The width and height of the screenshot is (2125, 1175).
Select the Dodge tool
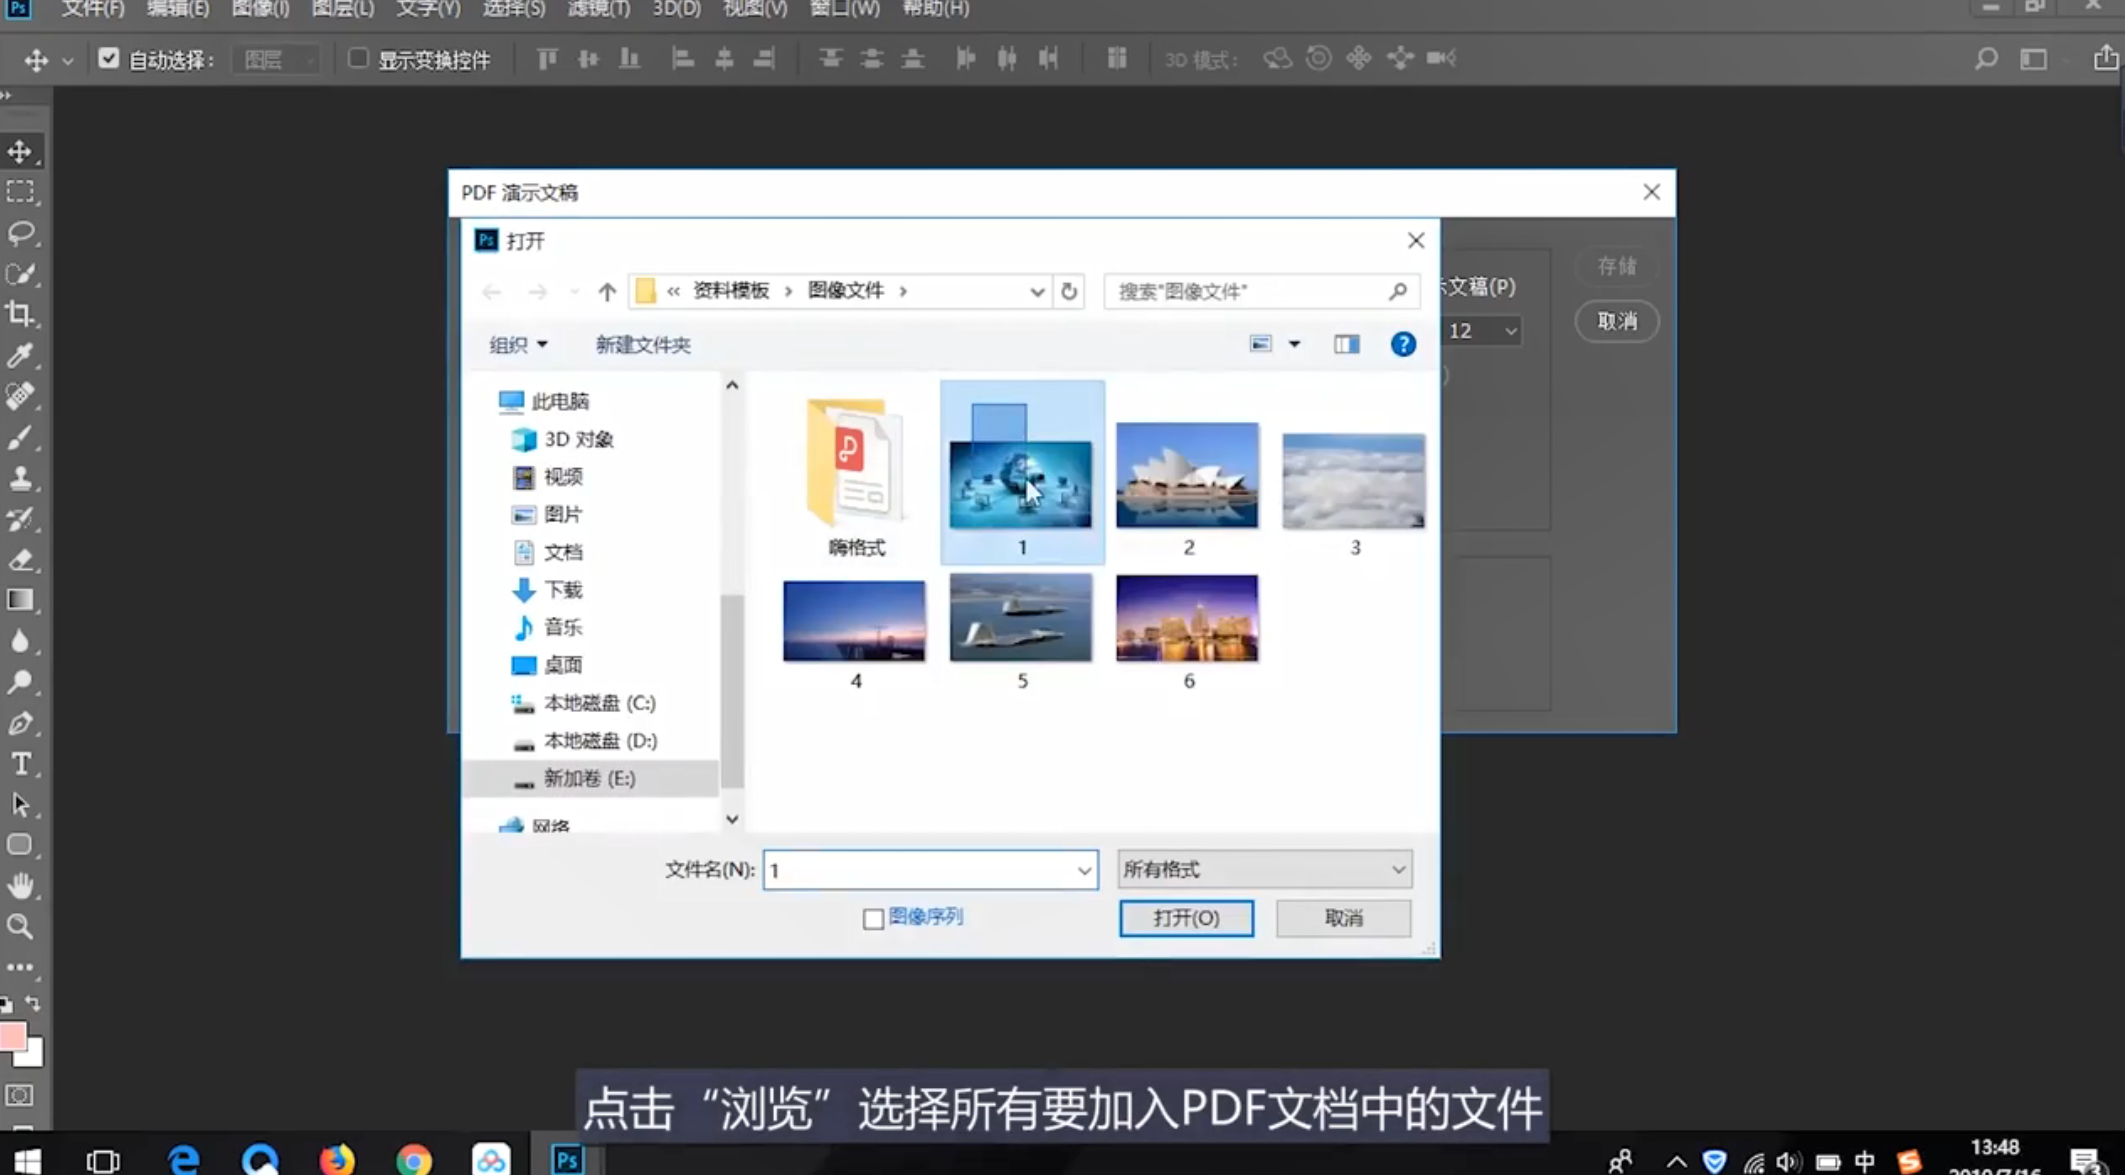click(20, 682)
